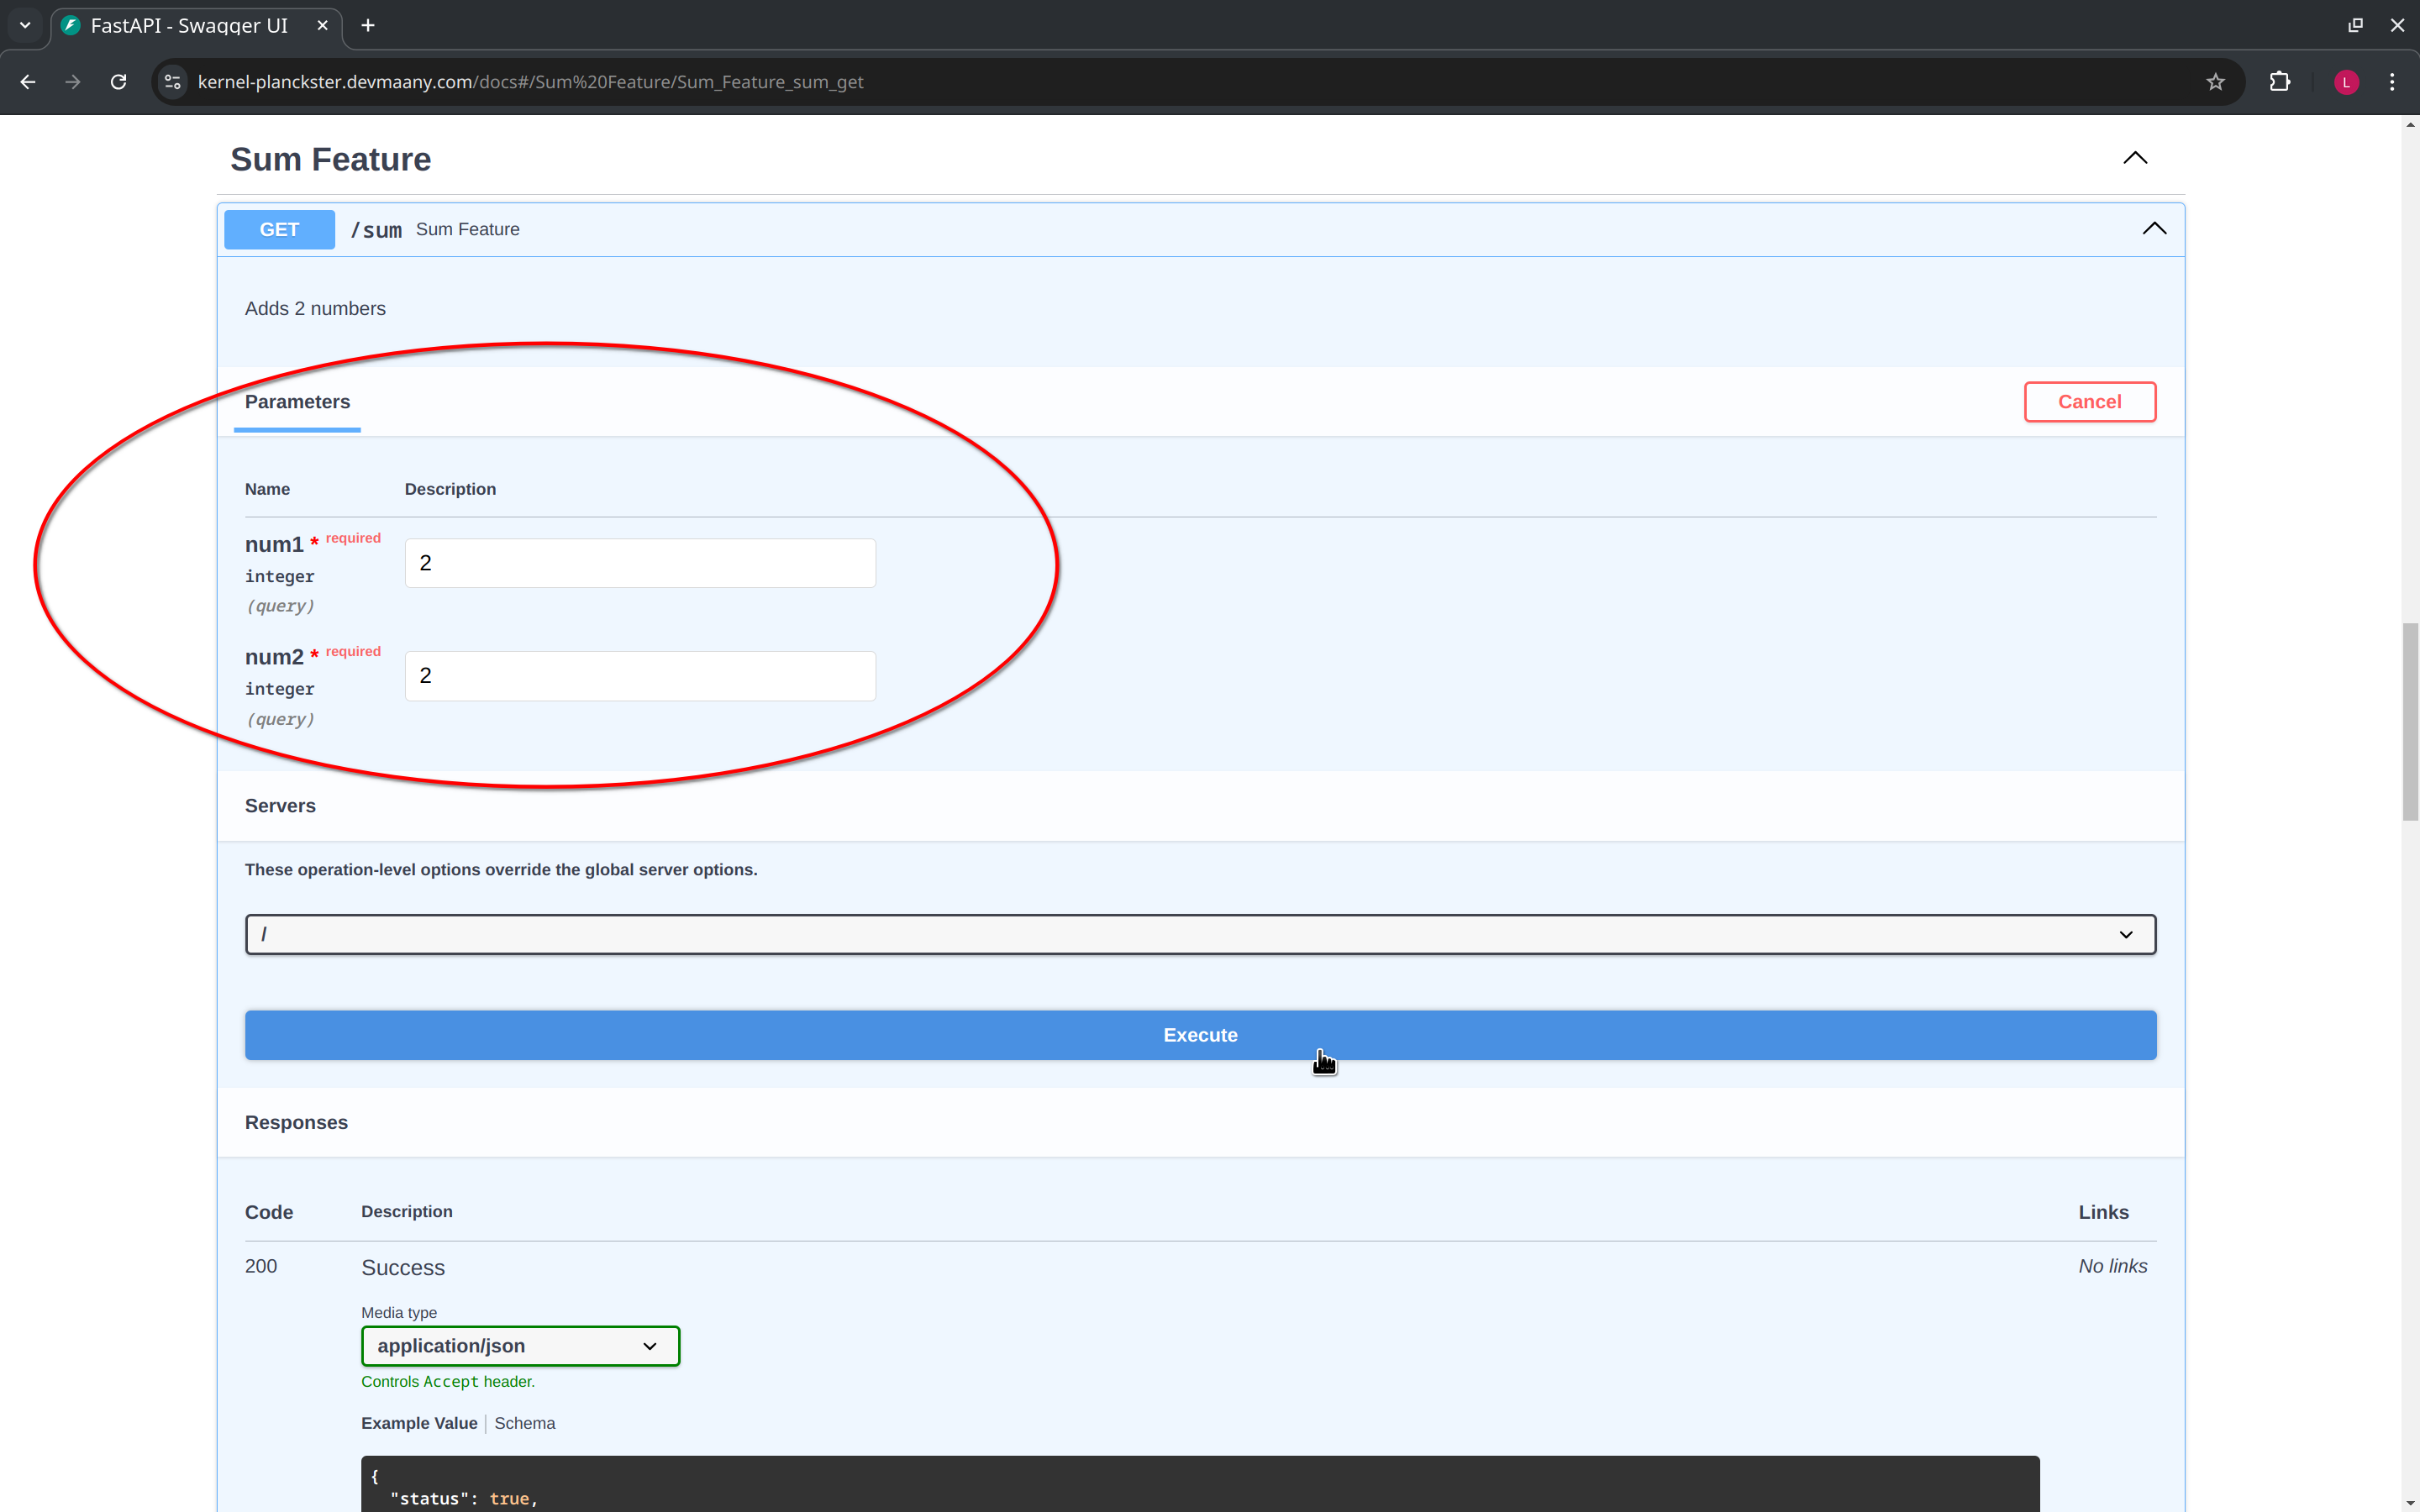Execute the sum request
The width and height of the screenshot is (2420, 1512).
click(x=1200, y=1035)
